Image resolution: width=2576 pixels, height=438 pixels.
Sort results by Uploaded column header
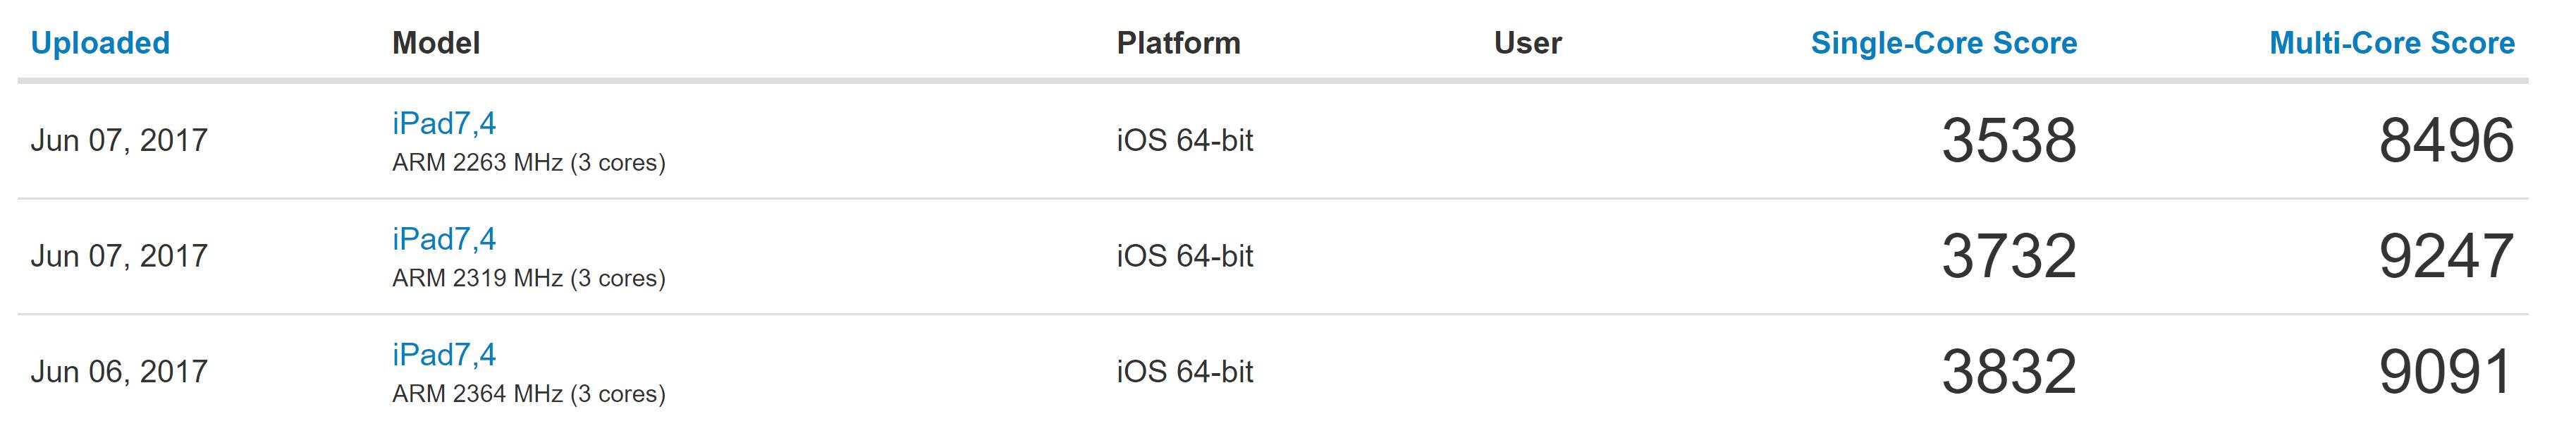click(x=100, y=43)
